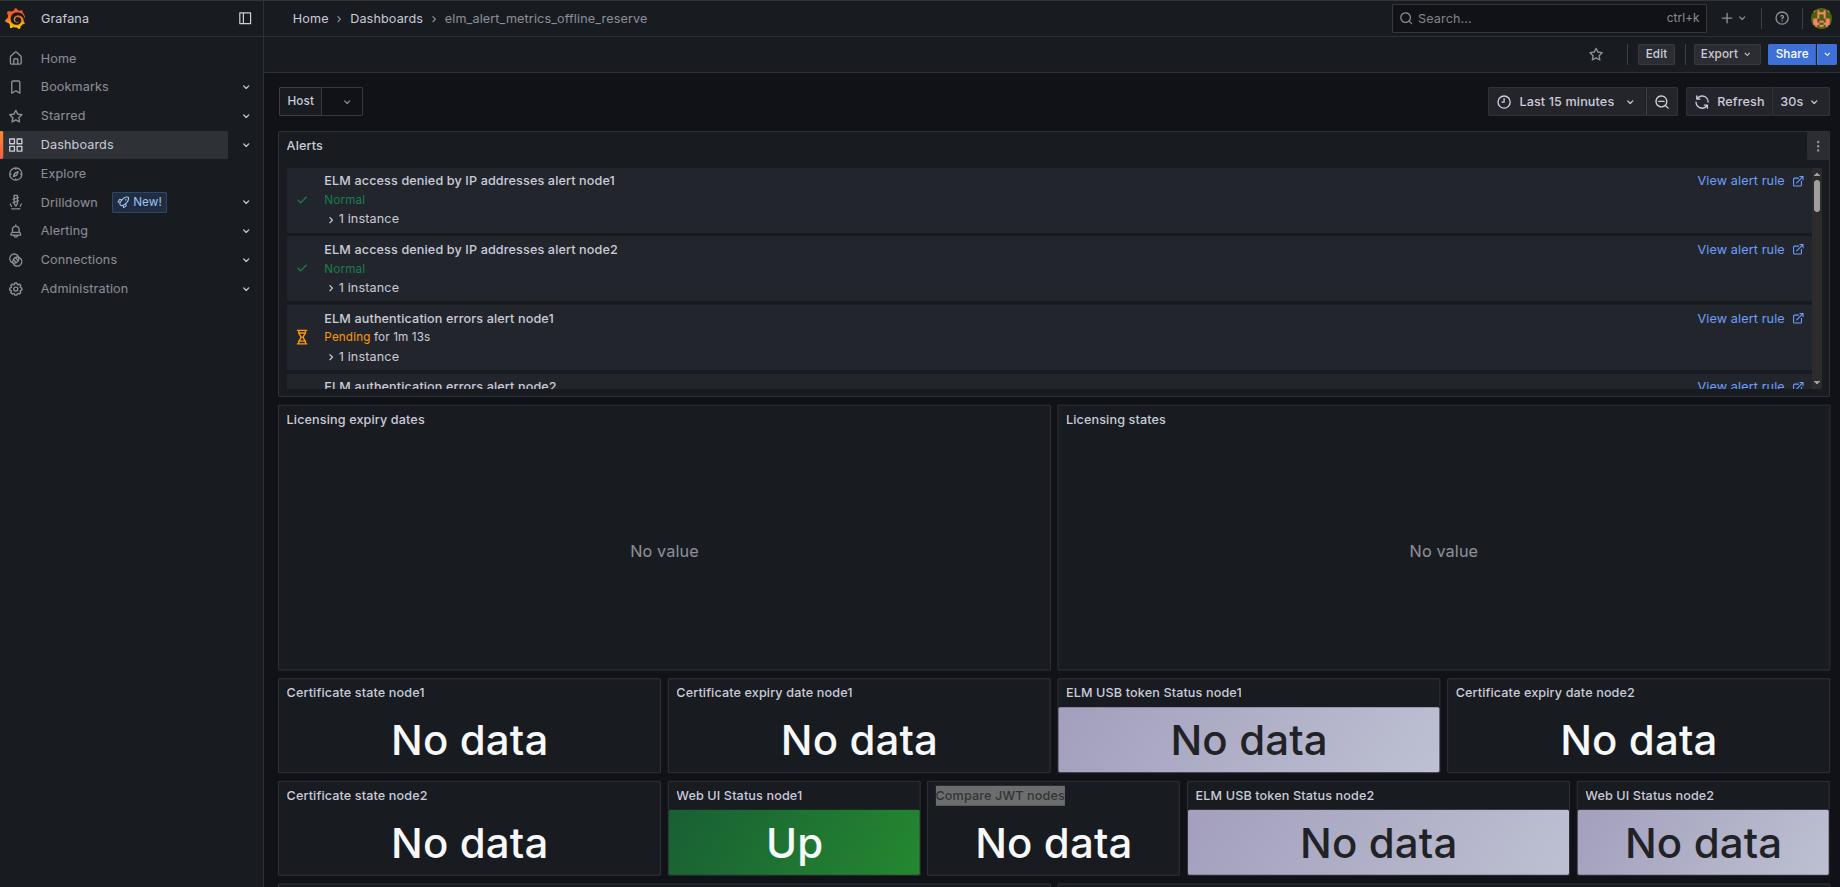The image size is (1840, 887).
Task: Expand the Alerting section chevron
Action: [246, 231]
